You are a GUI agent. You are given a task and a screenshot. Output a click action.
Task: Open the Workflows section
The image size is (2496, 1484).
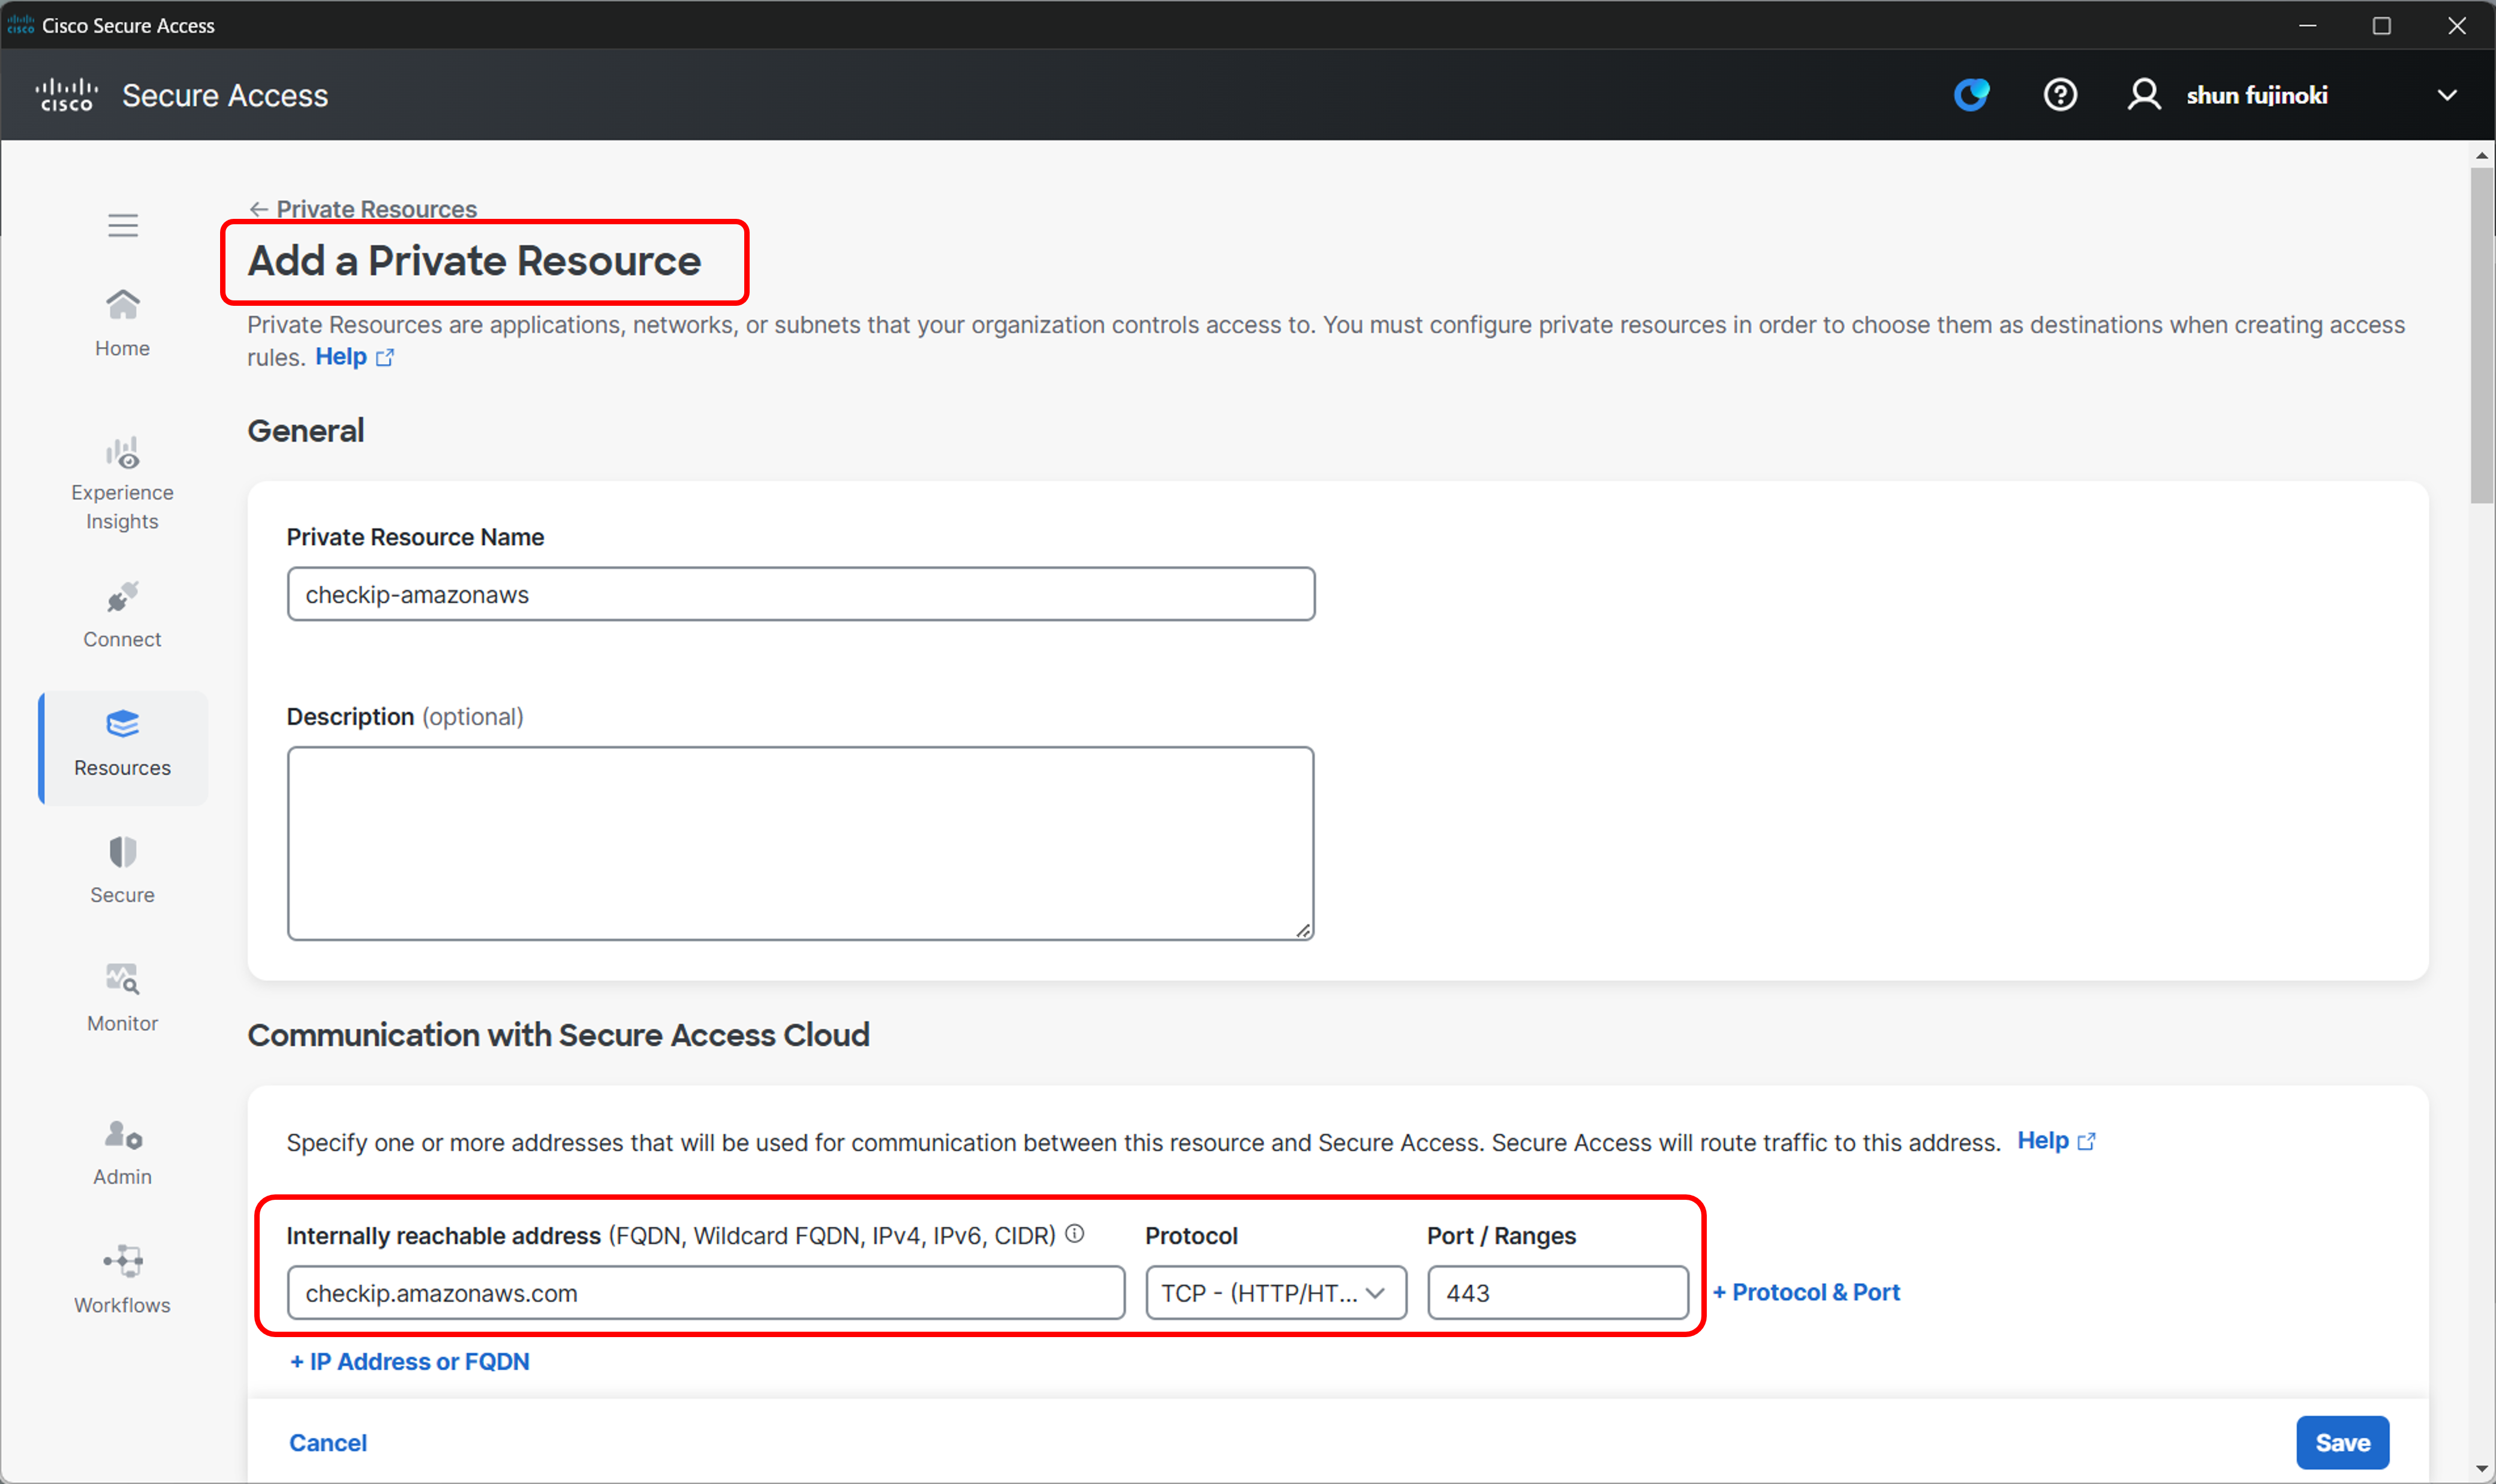pos(122,1280)
